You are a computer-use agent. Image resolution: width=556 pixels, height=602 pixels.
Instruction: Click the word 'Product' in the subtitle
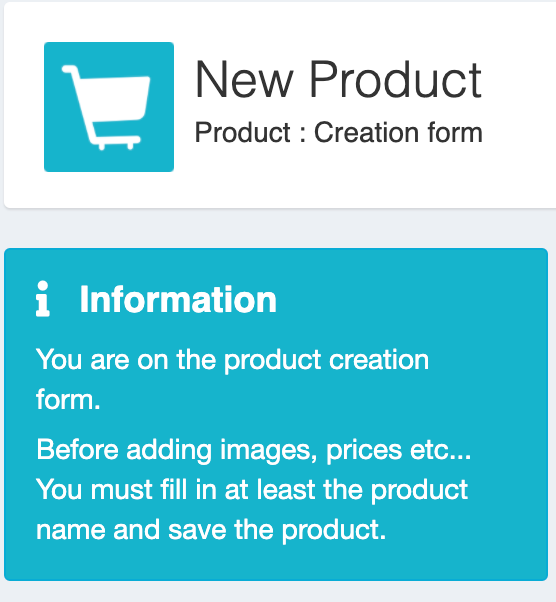(243, 132)
